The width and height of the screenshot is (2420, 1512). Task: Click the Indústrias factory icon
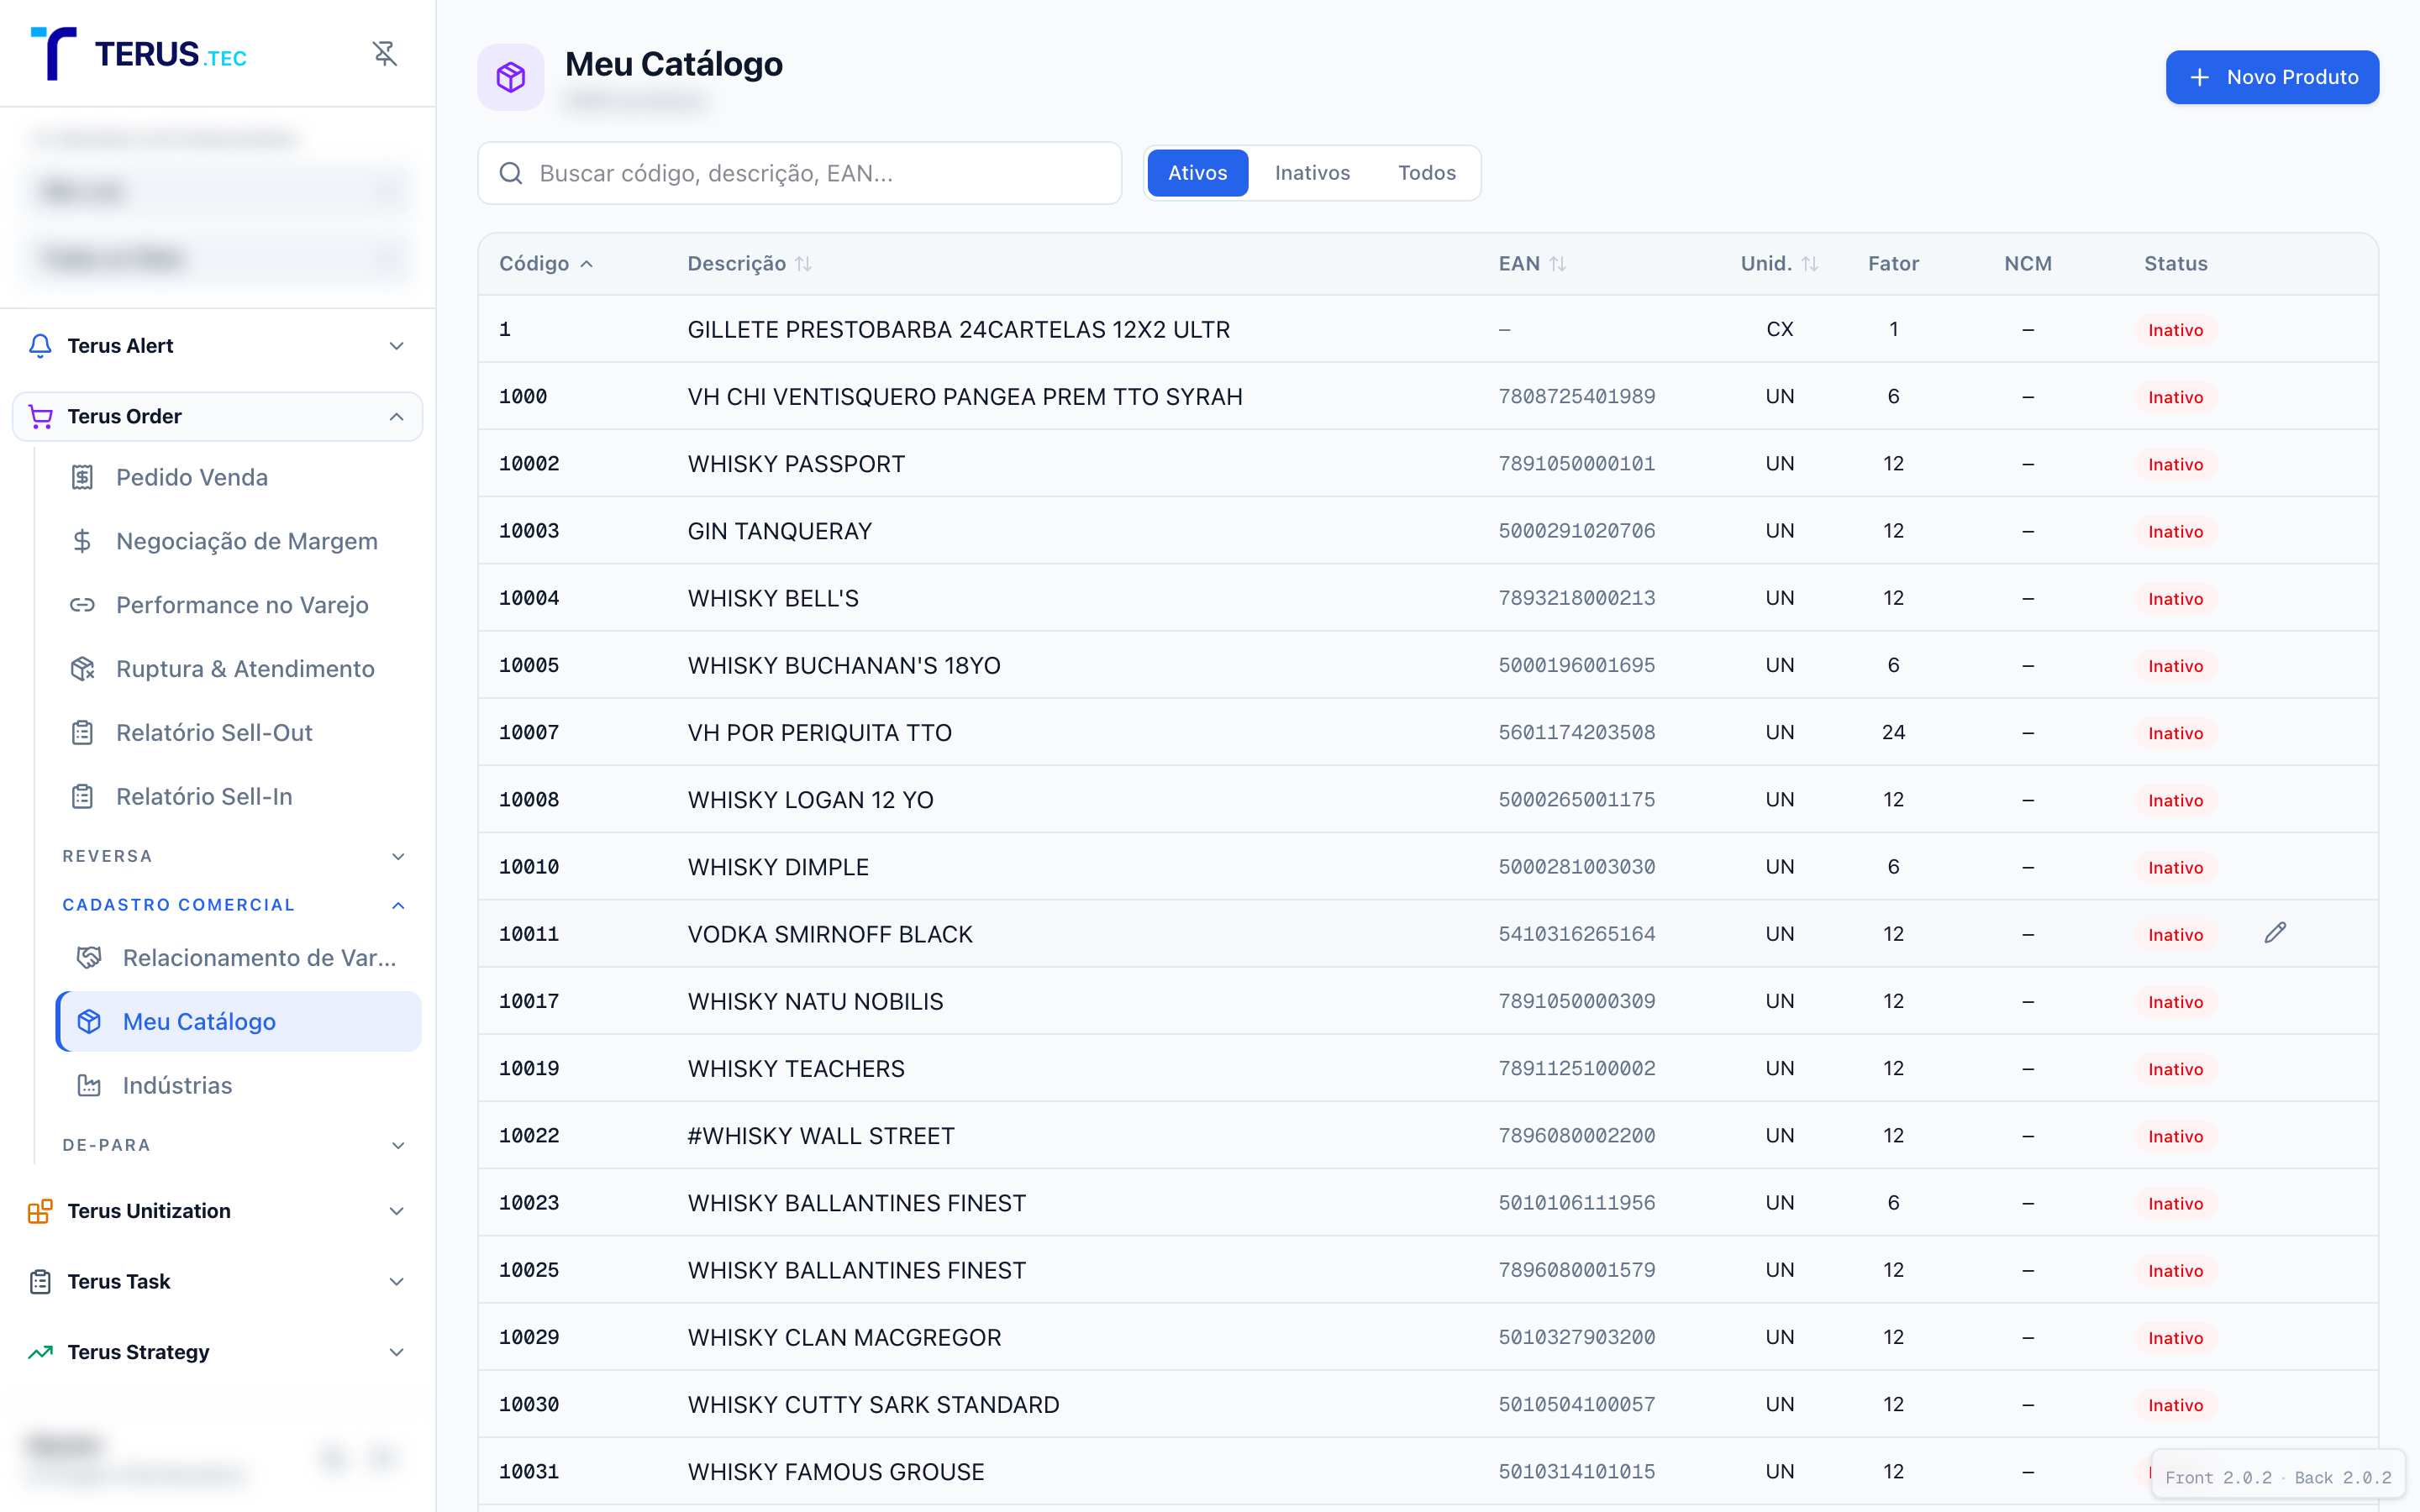tap(89, 1085)
